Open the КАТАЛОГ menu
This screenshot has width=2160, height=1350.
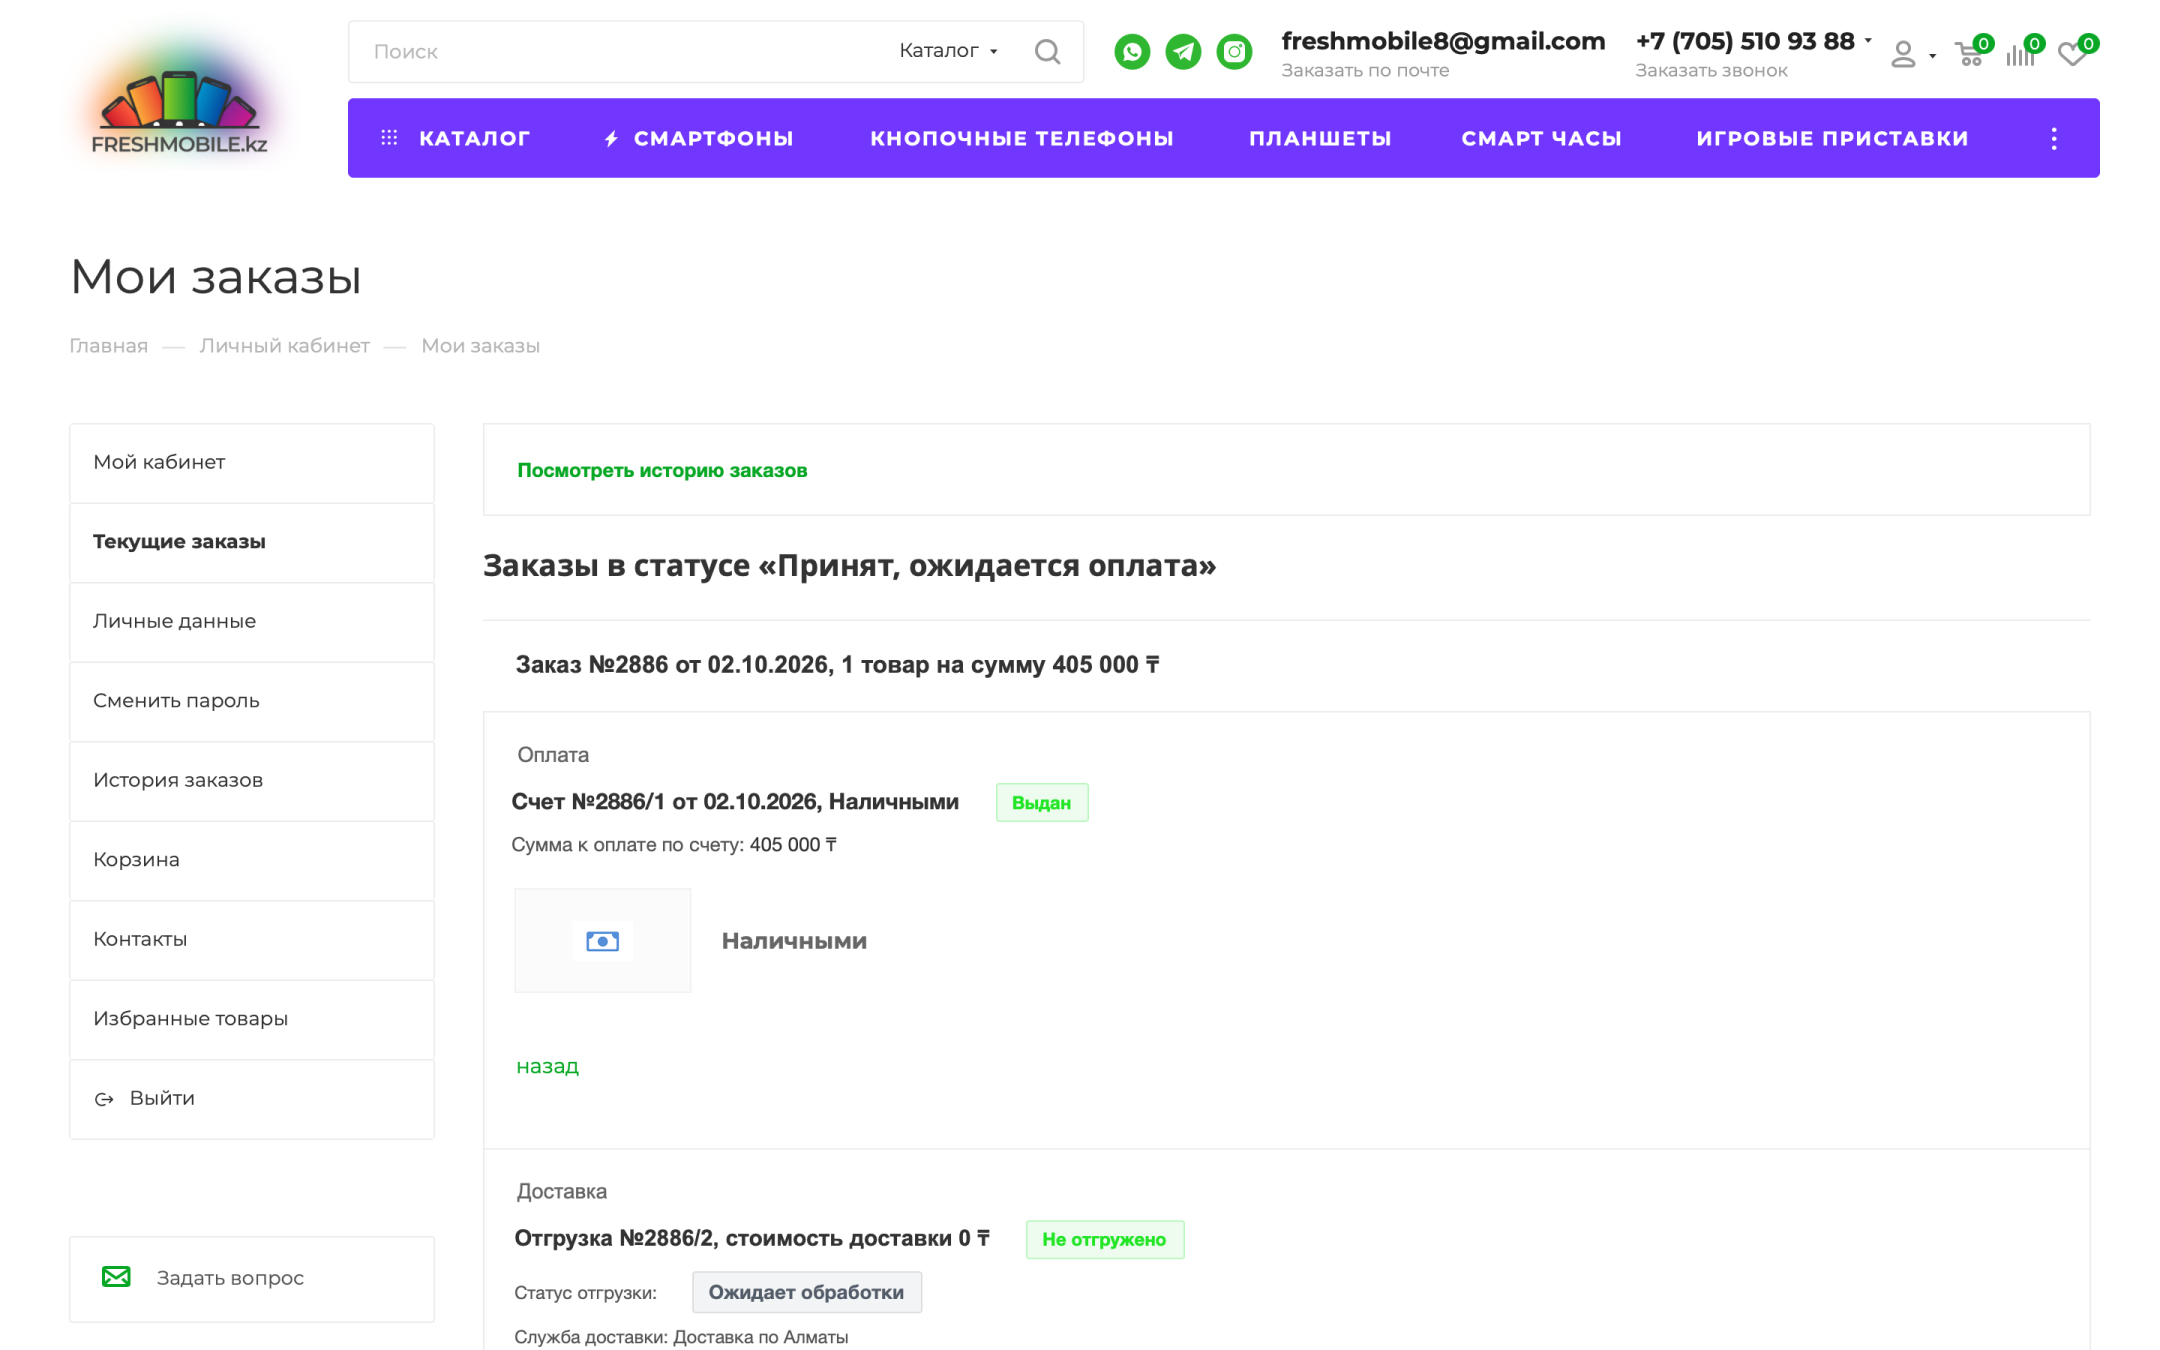tap(456, 138)
